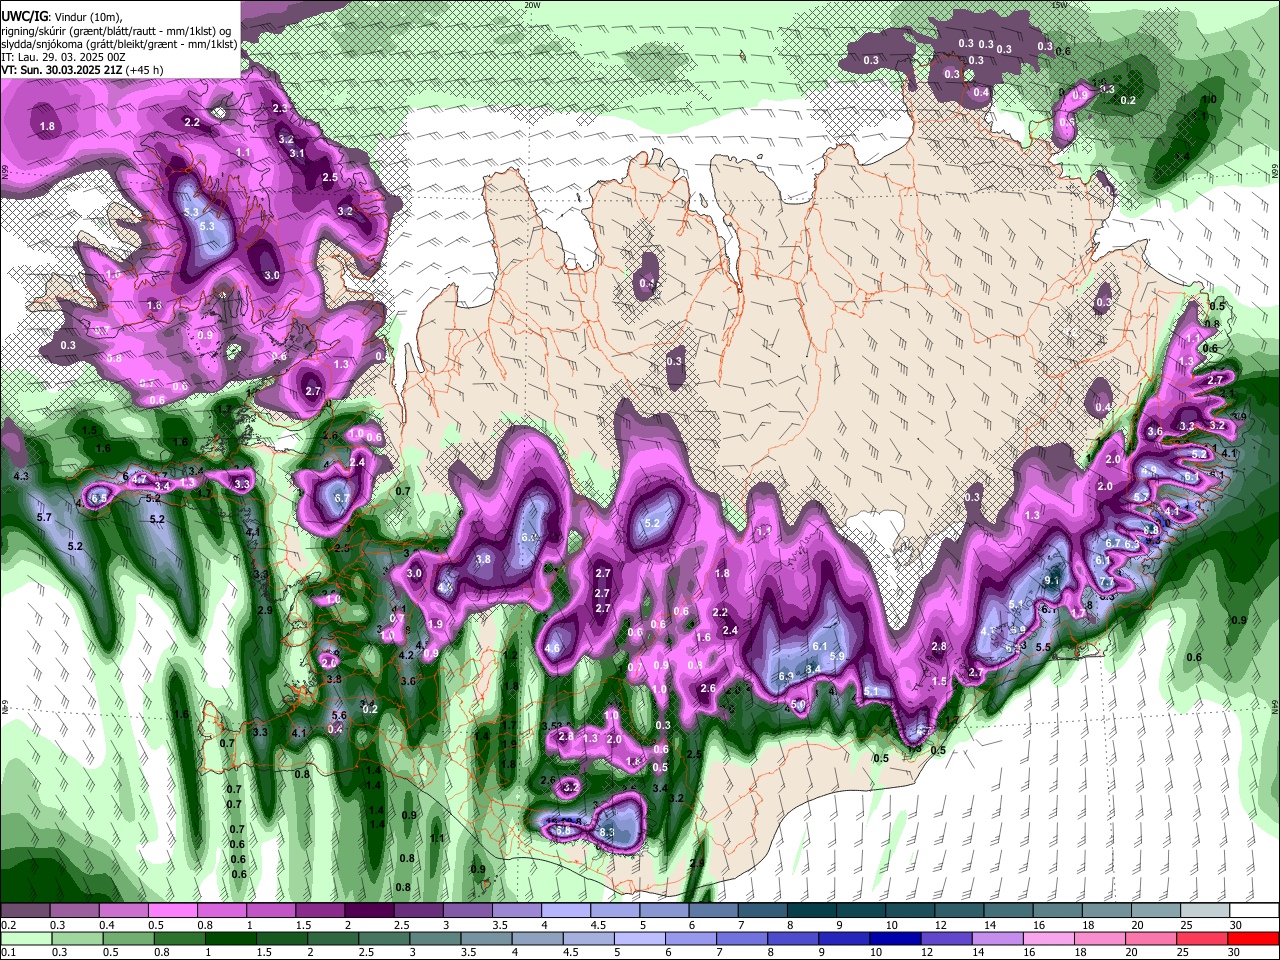Click the dark green lower swatch between 1 and 1.5

point(229,938)
